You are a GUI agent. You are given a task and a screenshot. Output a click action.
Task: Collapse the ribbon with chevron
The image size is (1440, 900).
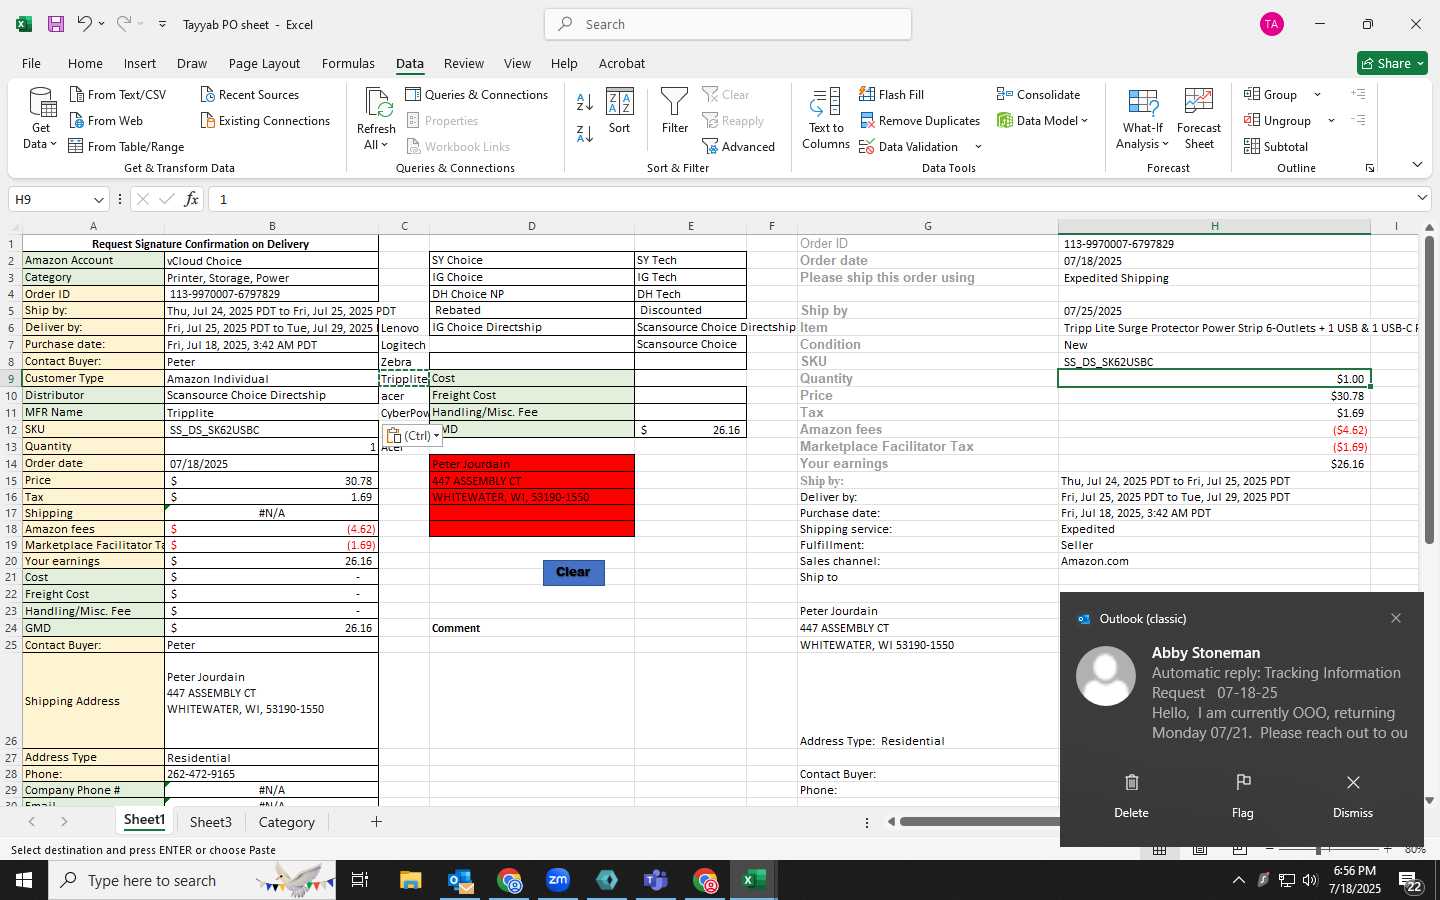(1417, 164)
